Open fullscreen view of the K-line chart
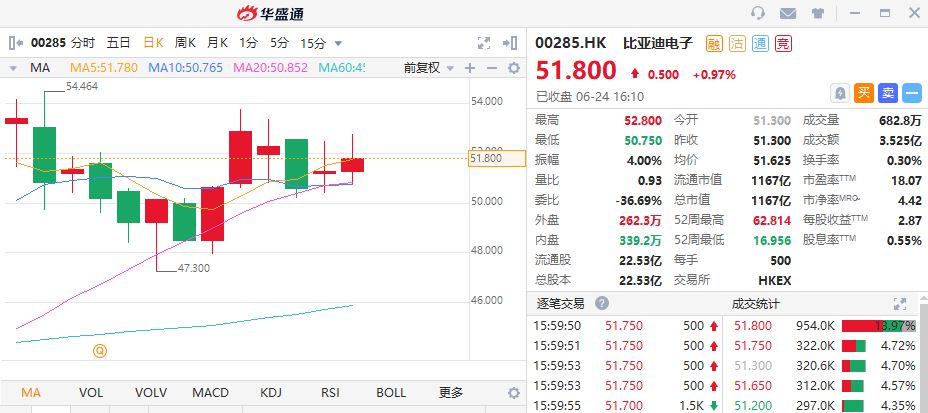928x413 pixels. coord(484,43)
